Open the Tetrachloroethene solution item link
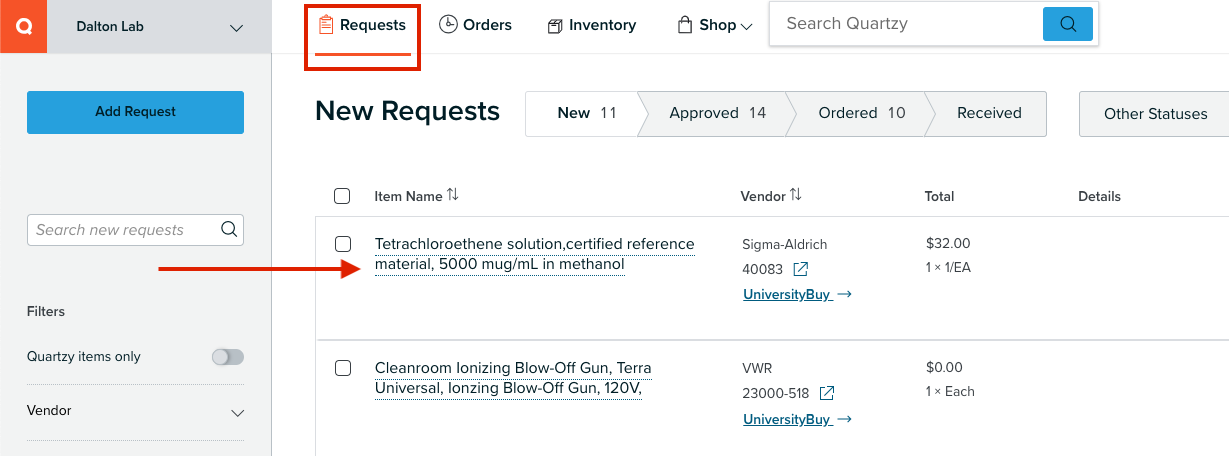The width and height of the screenshot is (1229, 456). [x=534, y=254]
